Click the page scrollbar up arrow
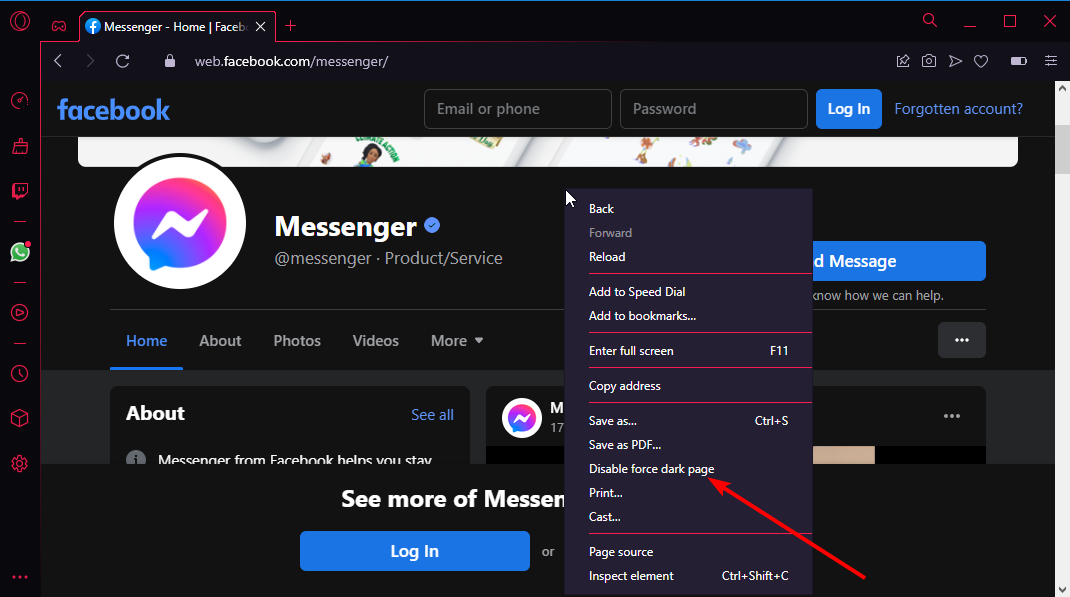 point(1062,88)
